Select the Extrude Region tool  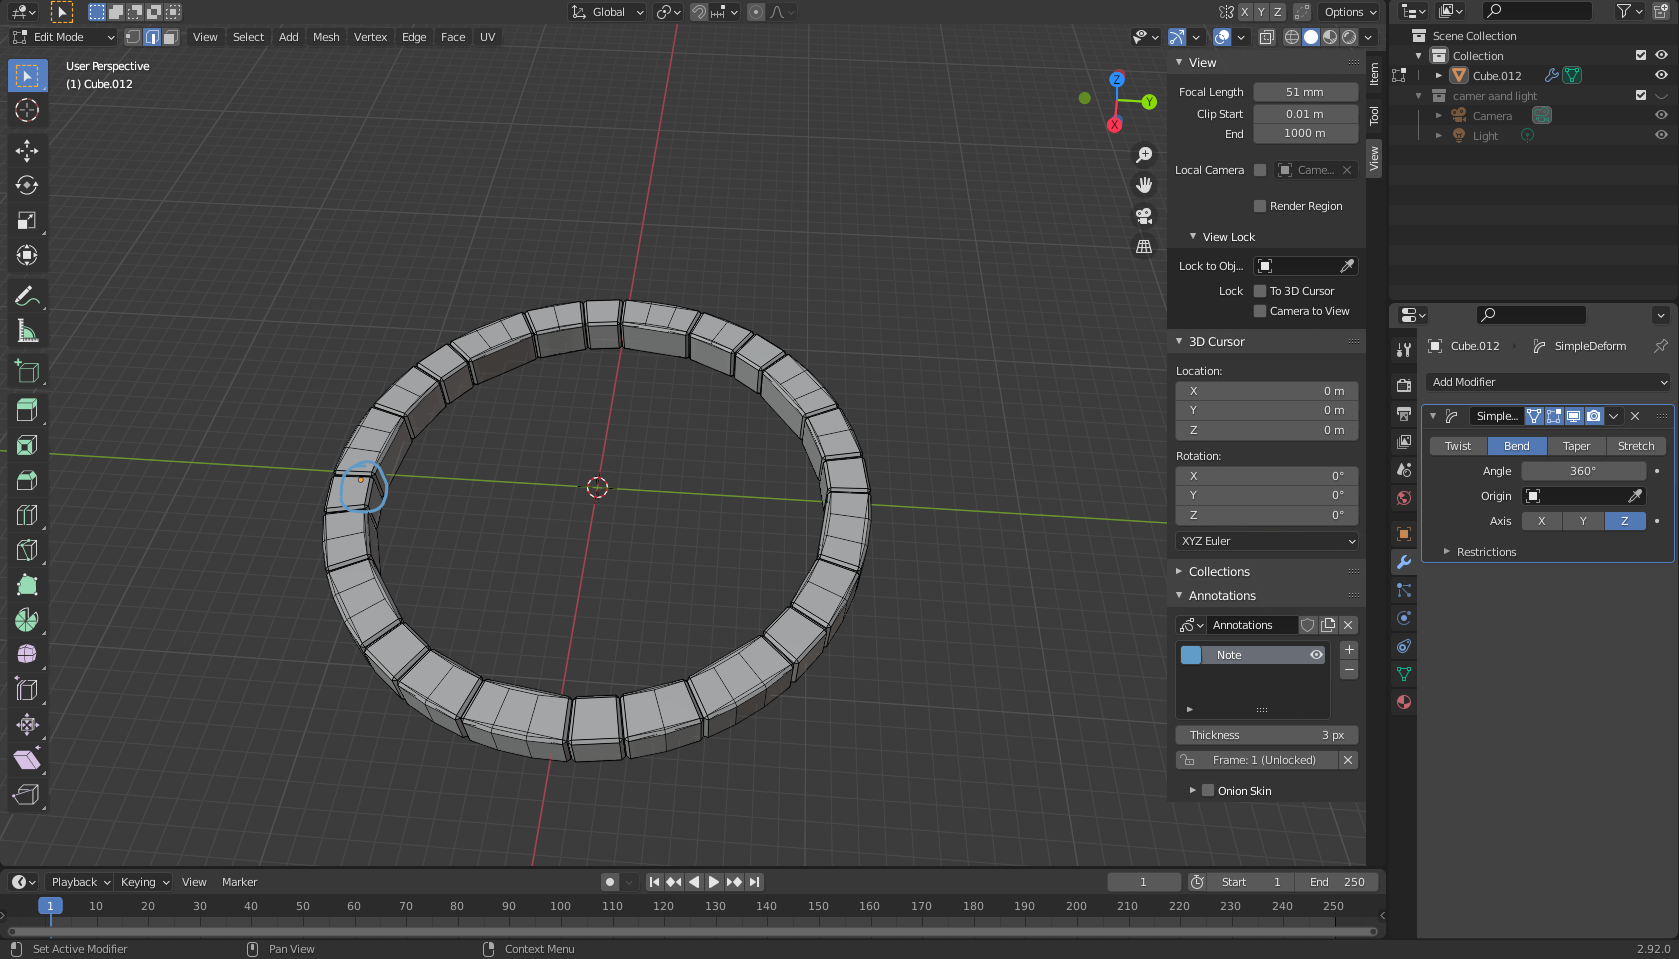[x=27, y=410]
